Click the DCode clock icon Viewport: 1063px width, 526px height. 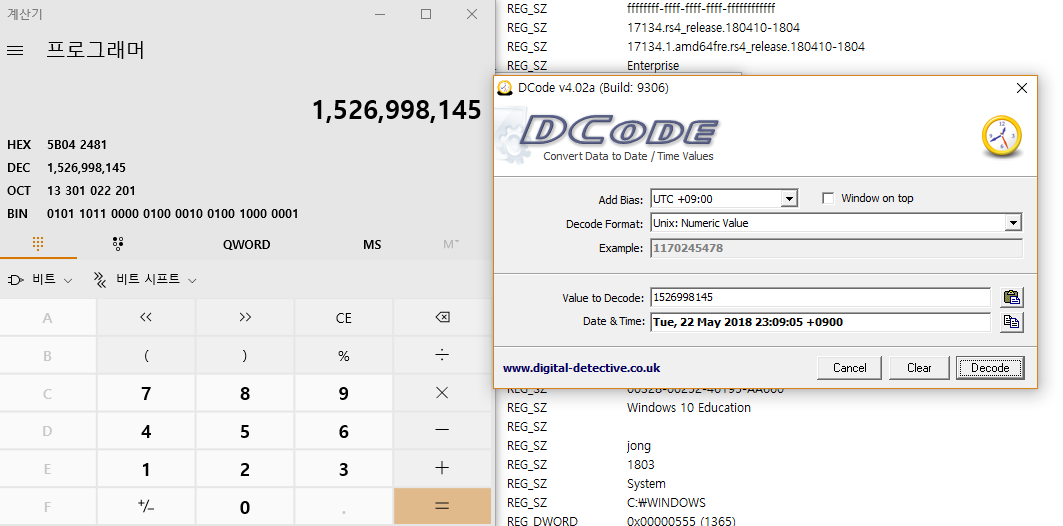coord(1001,136)
